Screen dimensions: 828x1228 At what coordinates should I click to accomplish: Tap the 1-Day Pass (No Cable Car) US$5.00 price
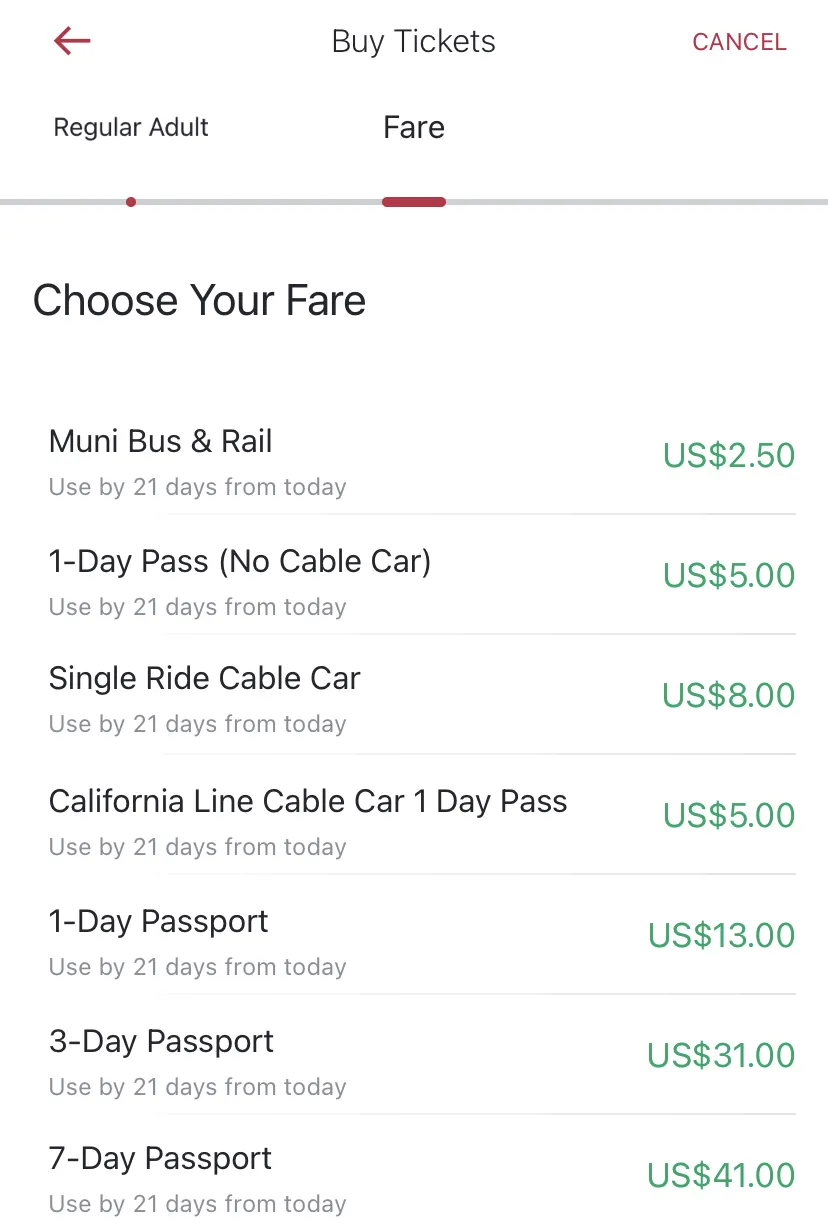click(728, 576)
